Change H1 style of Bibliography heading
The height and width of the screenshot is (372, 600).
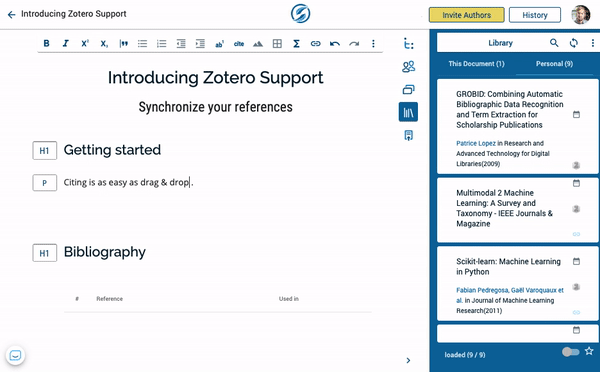[x=44, y=253]
